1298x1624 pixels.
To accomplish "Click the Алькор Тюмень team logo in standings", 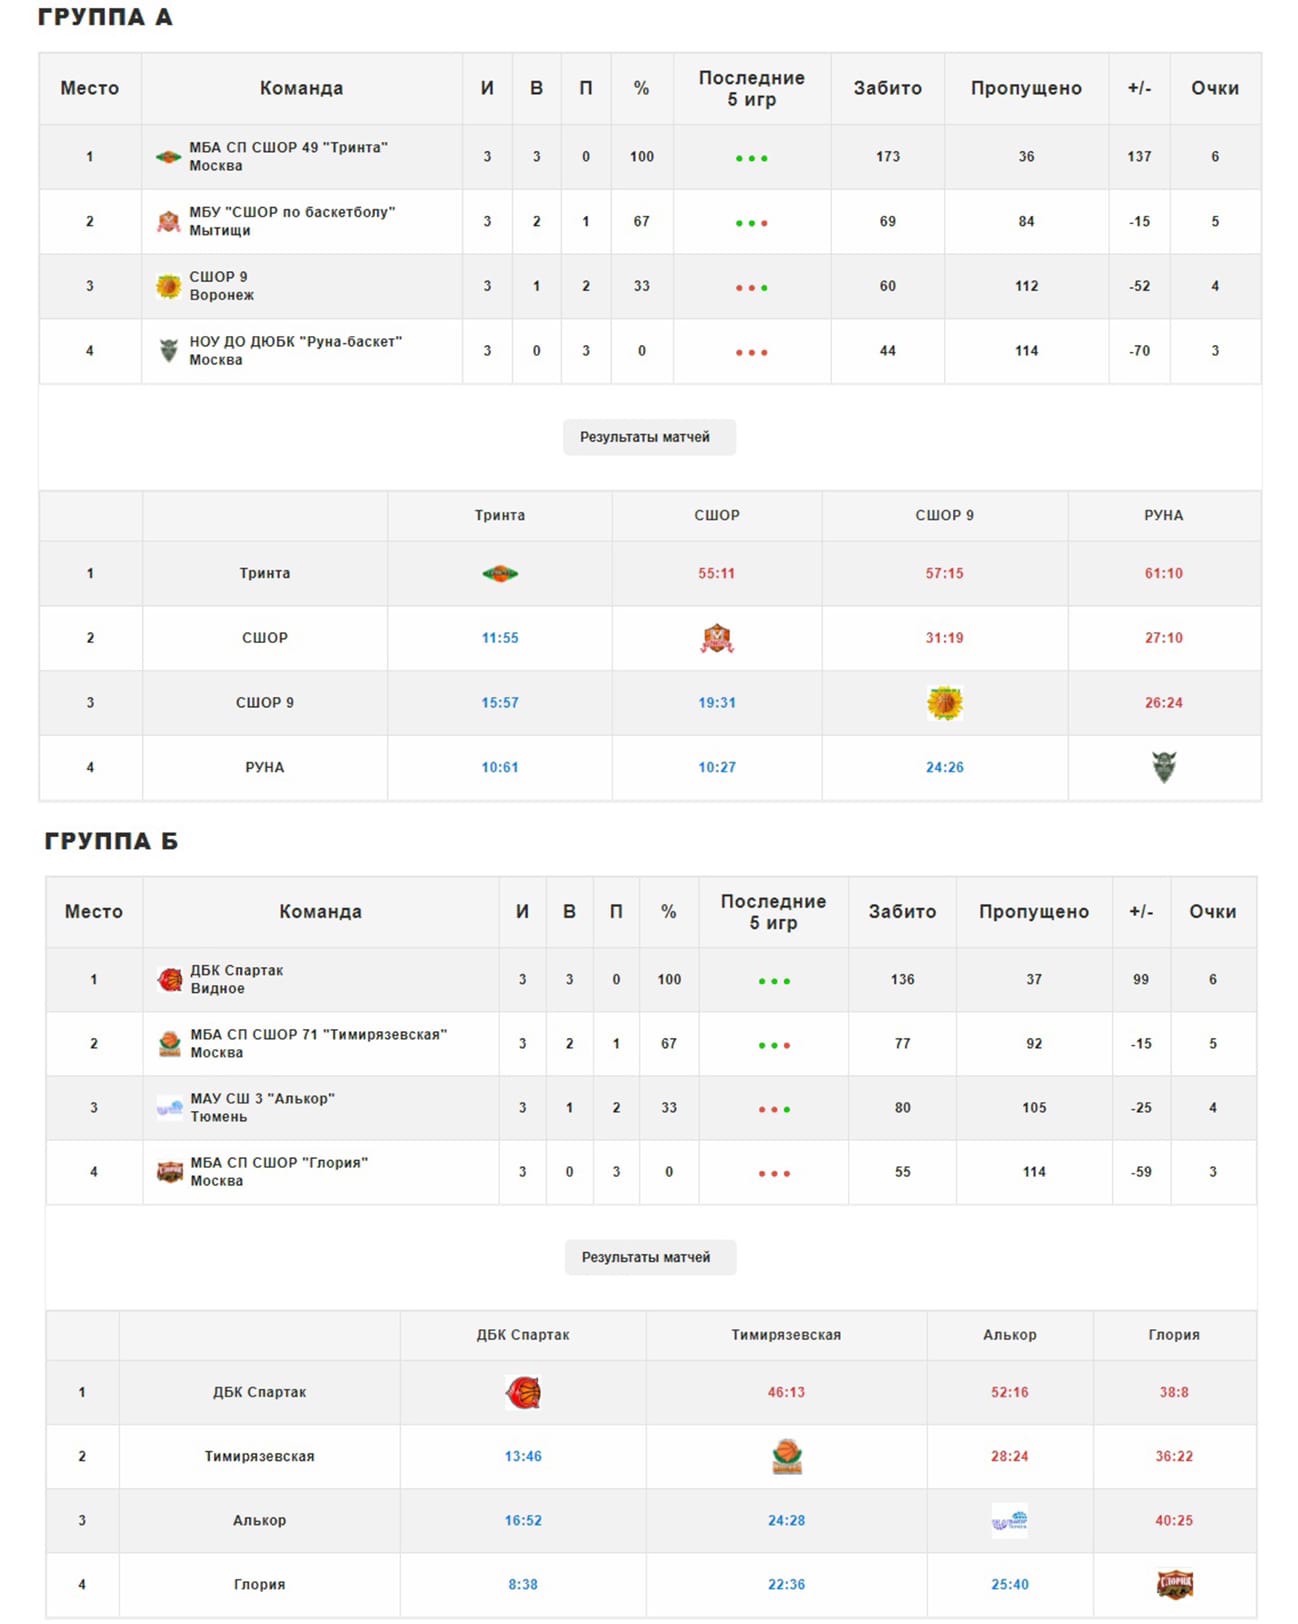I will [x=170, y=1107].
